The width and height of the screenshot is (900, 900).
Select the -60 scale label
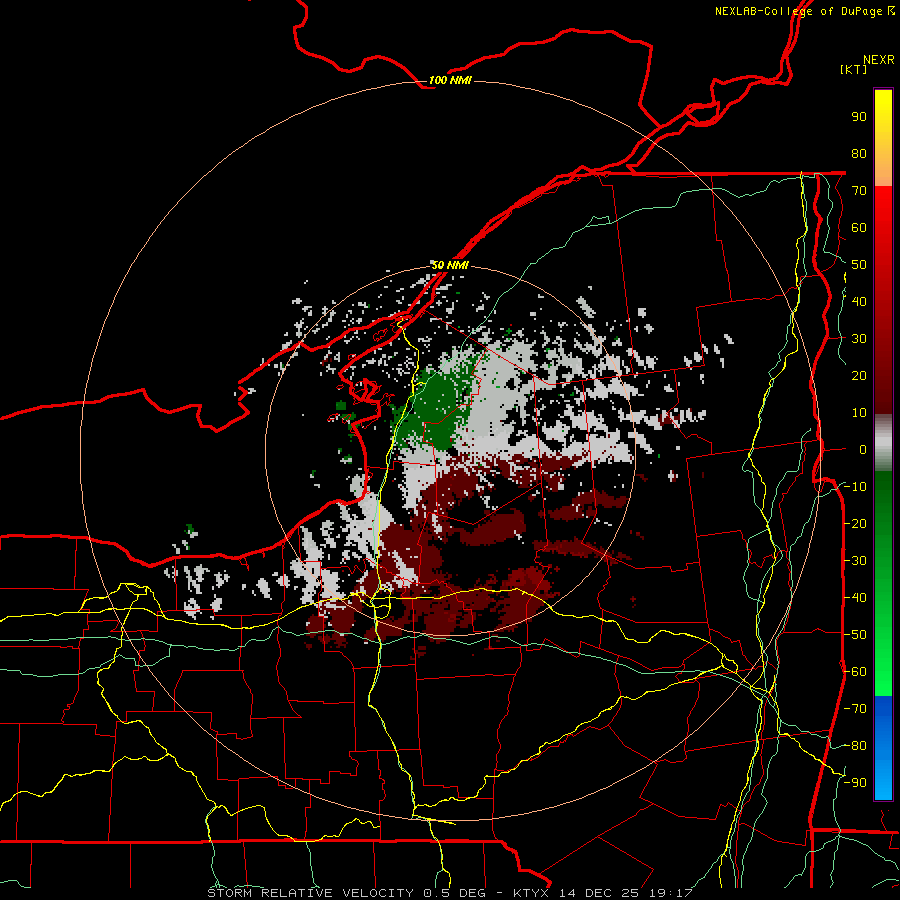(855, 672)
